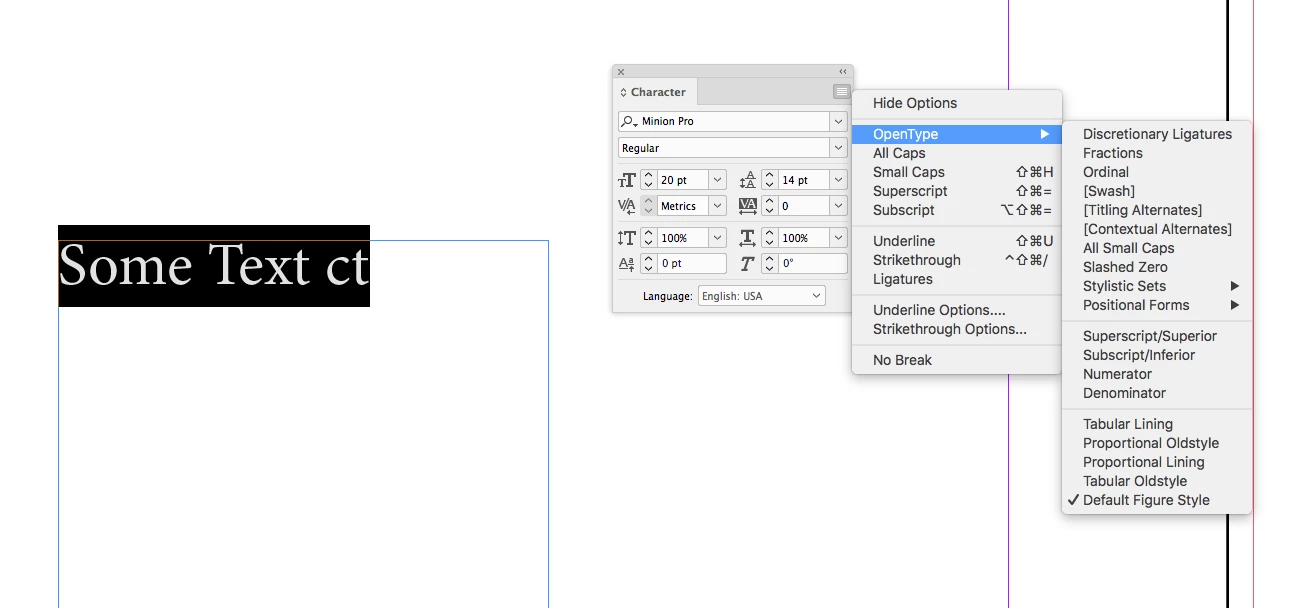Open the tracking dropdown arrow
The image size is (1294, 608).
[x=838, y=206]
